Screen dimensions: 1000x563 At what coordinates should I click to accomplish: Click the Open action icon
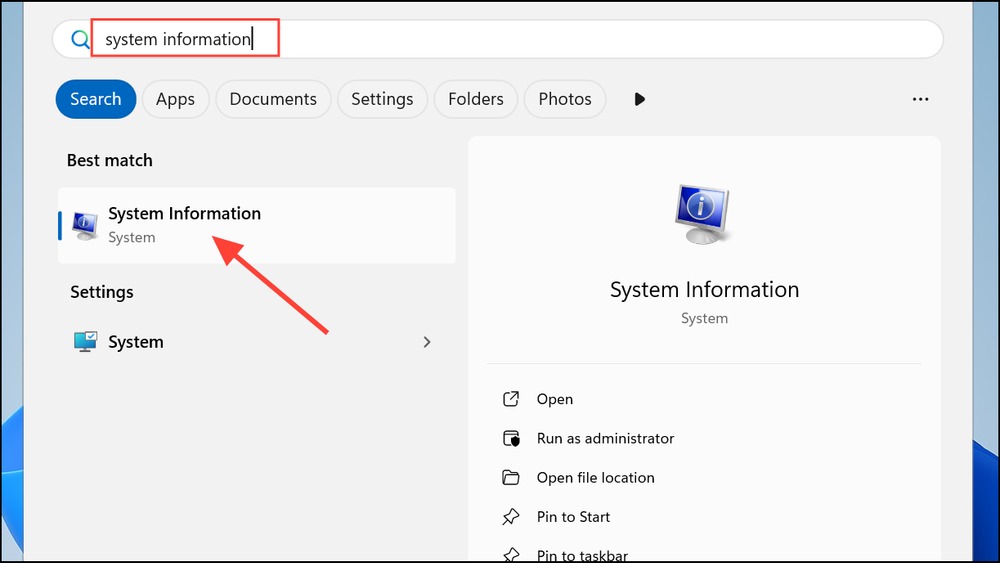point(511,399)
